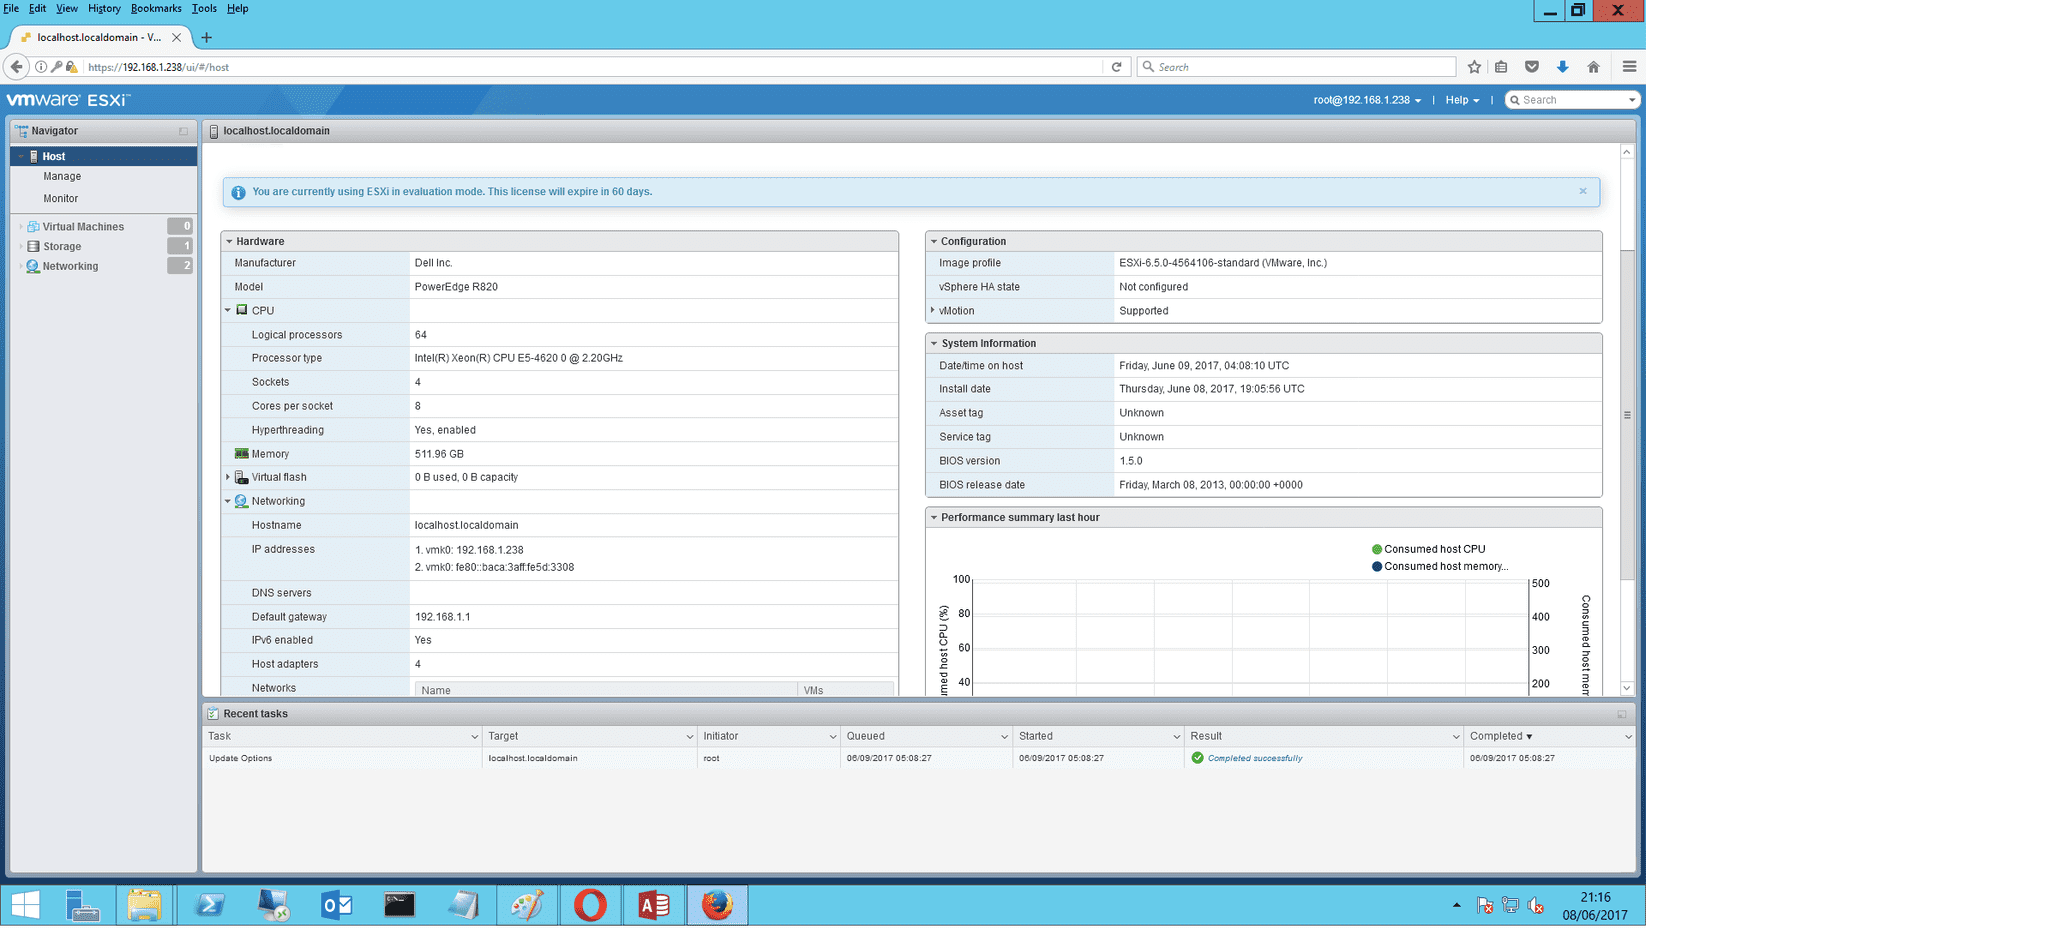Open Networking in Navigator
This screenshot has height=928, width=2048.
[x=70, y=266]
